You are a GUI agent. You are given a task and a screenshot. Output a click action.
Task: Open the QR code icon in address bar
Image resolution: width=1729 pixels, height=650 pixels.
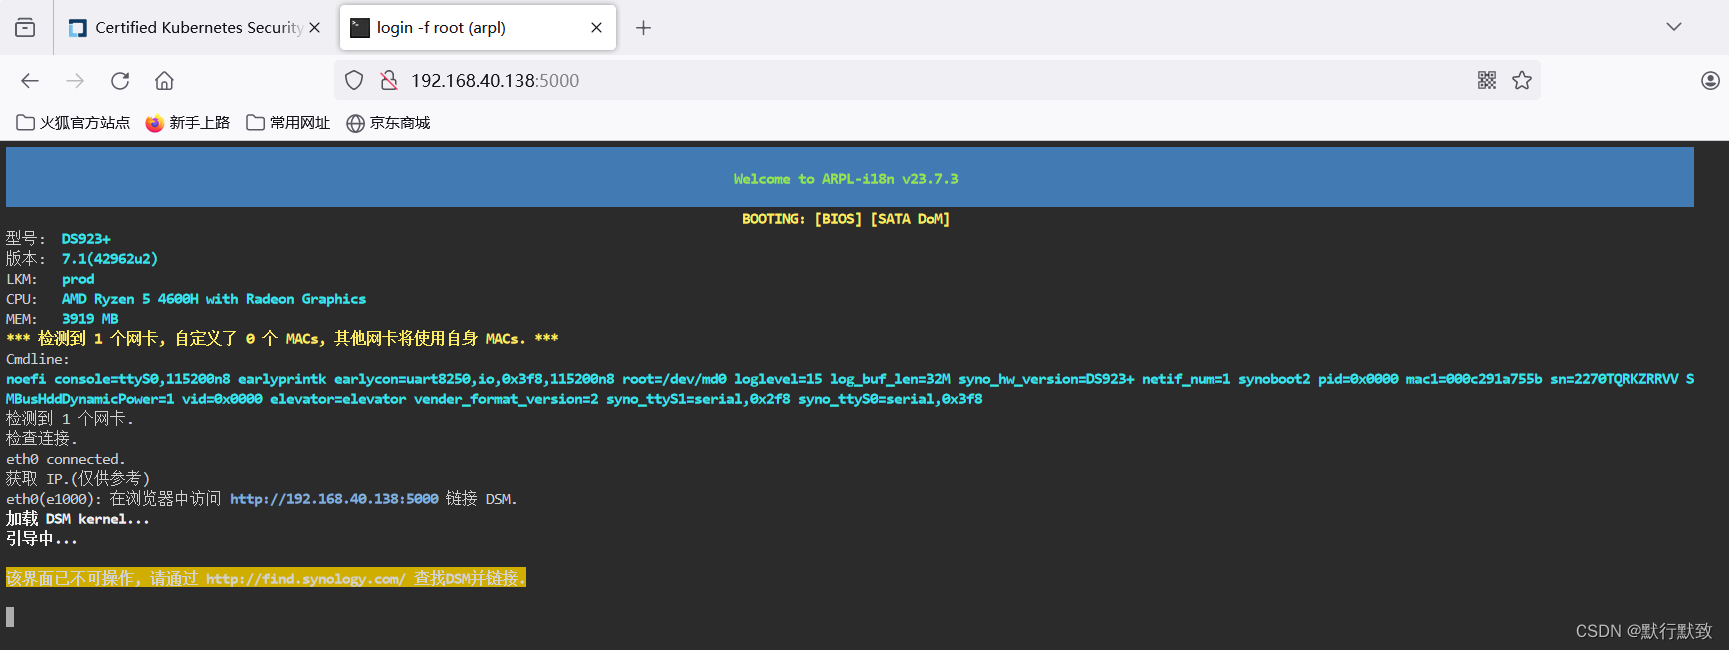pyautogui.click(x=1487, y=80)
